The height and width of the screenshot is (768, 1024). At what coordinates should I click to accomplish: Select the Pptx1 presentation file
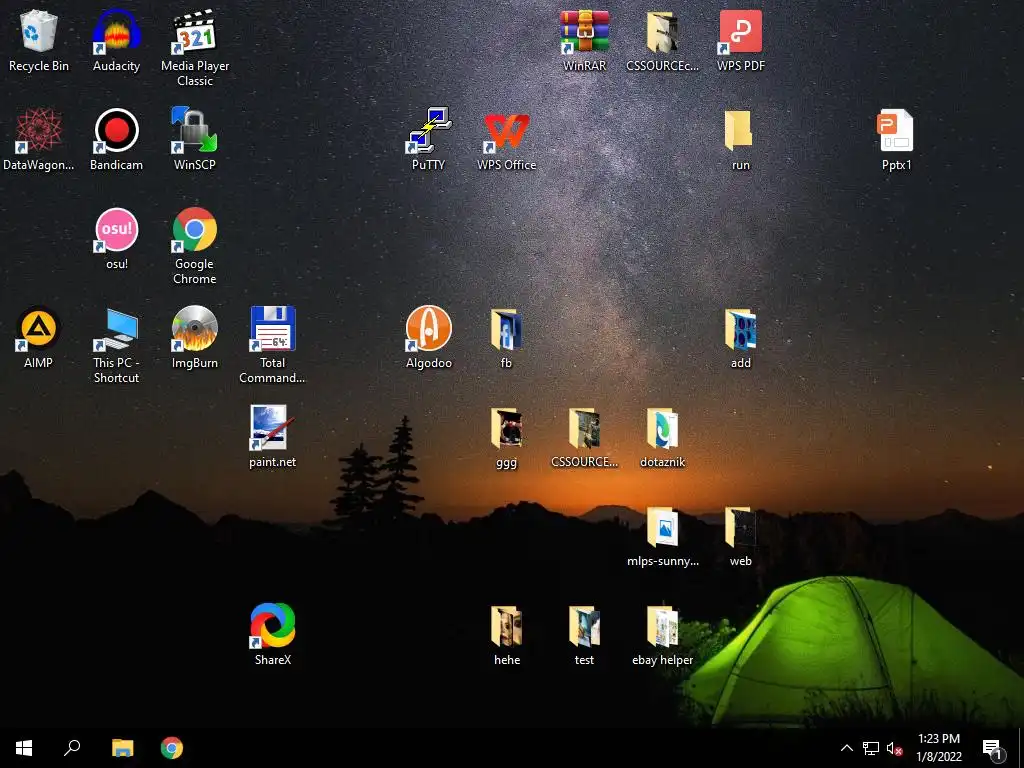pyautogui.click(x=896, y=139)
